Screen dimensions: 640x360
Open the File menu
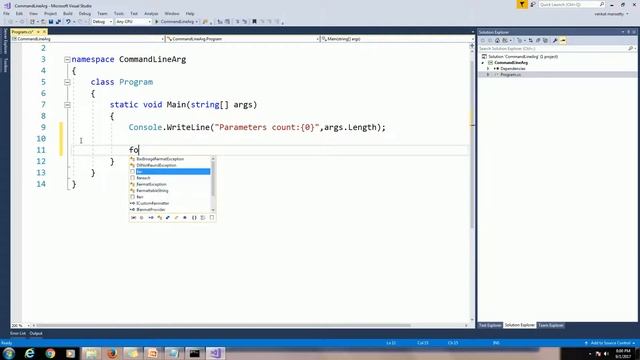click(6, 13)
